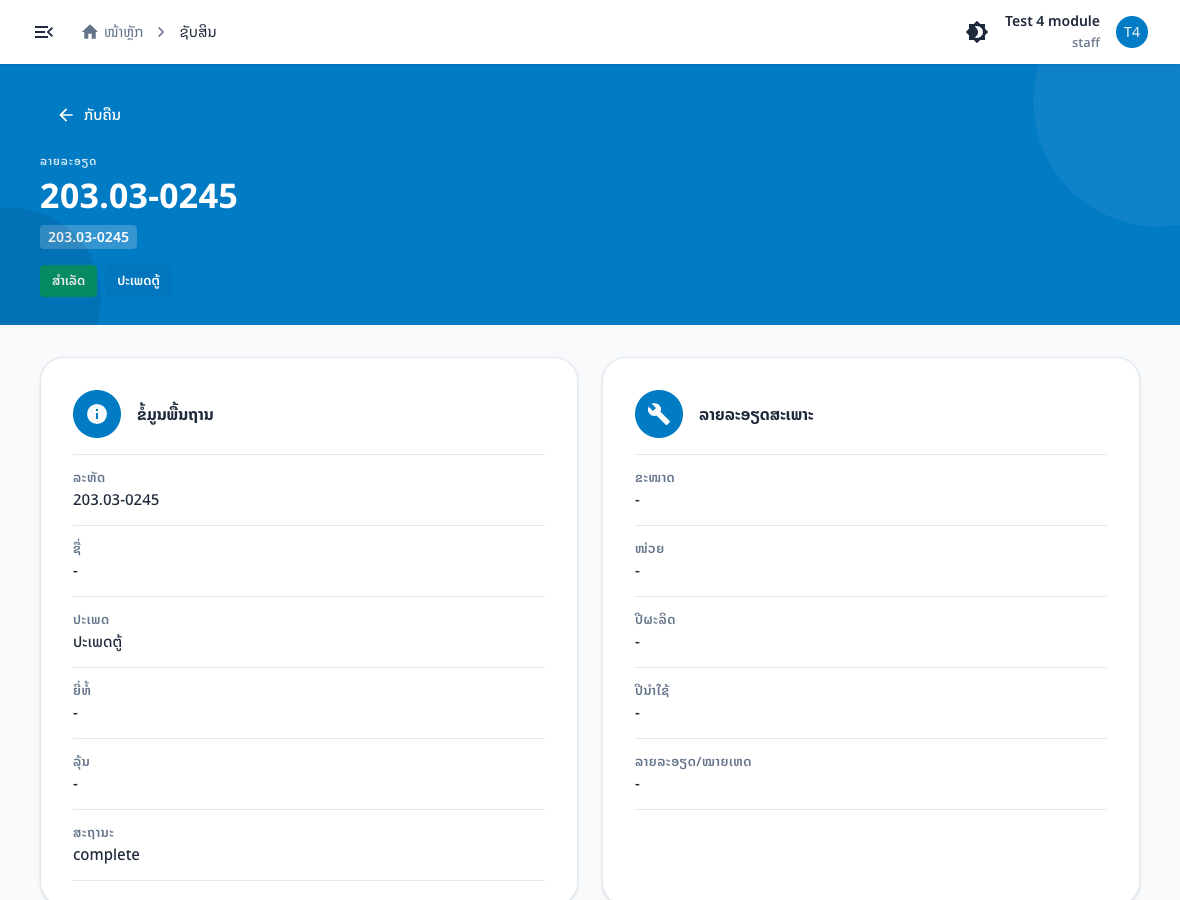The image size is (1180, 900).
Task: Click the status value complete
Action: tap(106, 855)
